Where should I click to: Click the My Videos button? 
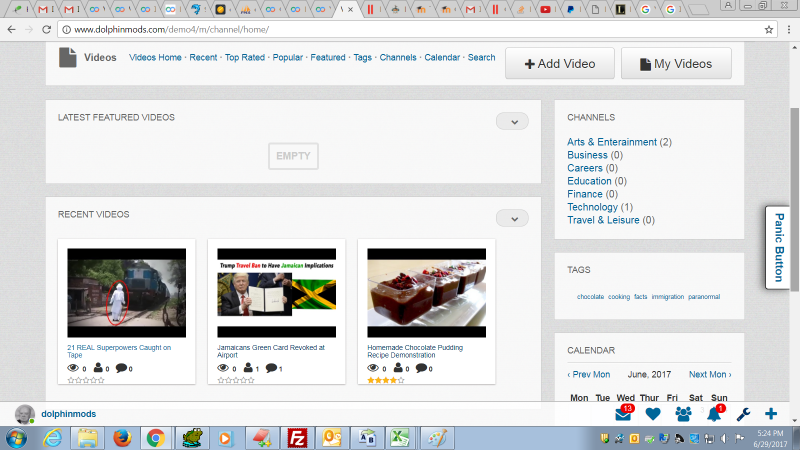coord(676,63)
